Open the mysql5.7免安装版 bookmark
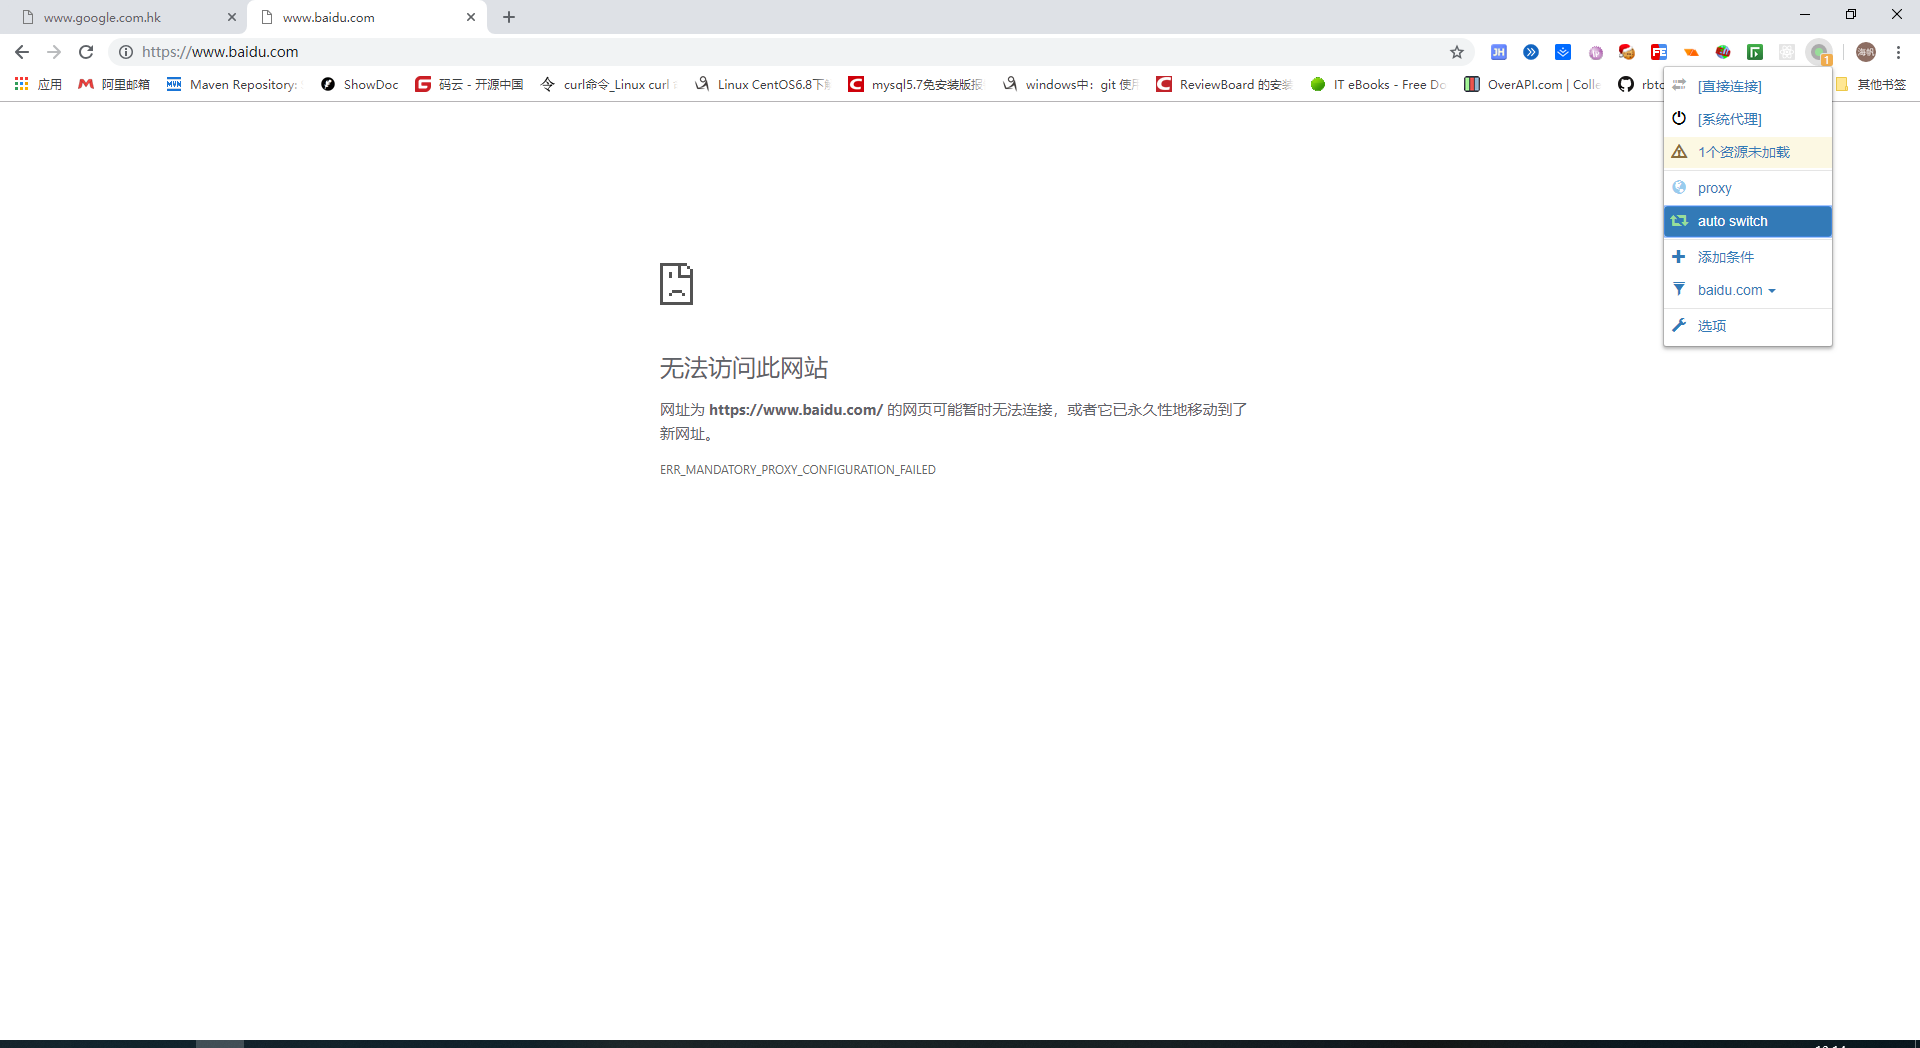1920x1048 pixels. (915, 84)
